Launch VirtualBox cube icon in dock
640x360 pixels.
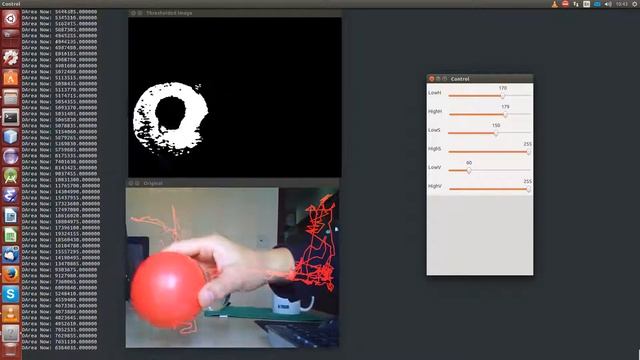pyautogui.click(x=11, y=137)
